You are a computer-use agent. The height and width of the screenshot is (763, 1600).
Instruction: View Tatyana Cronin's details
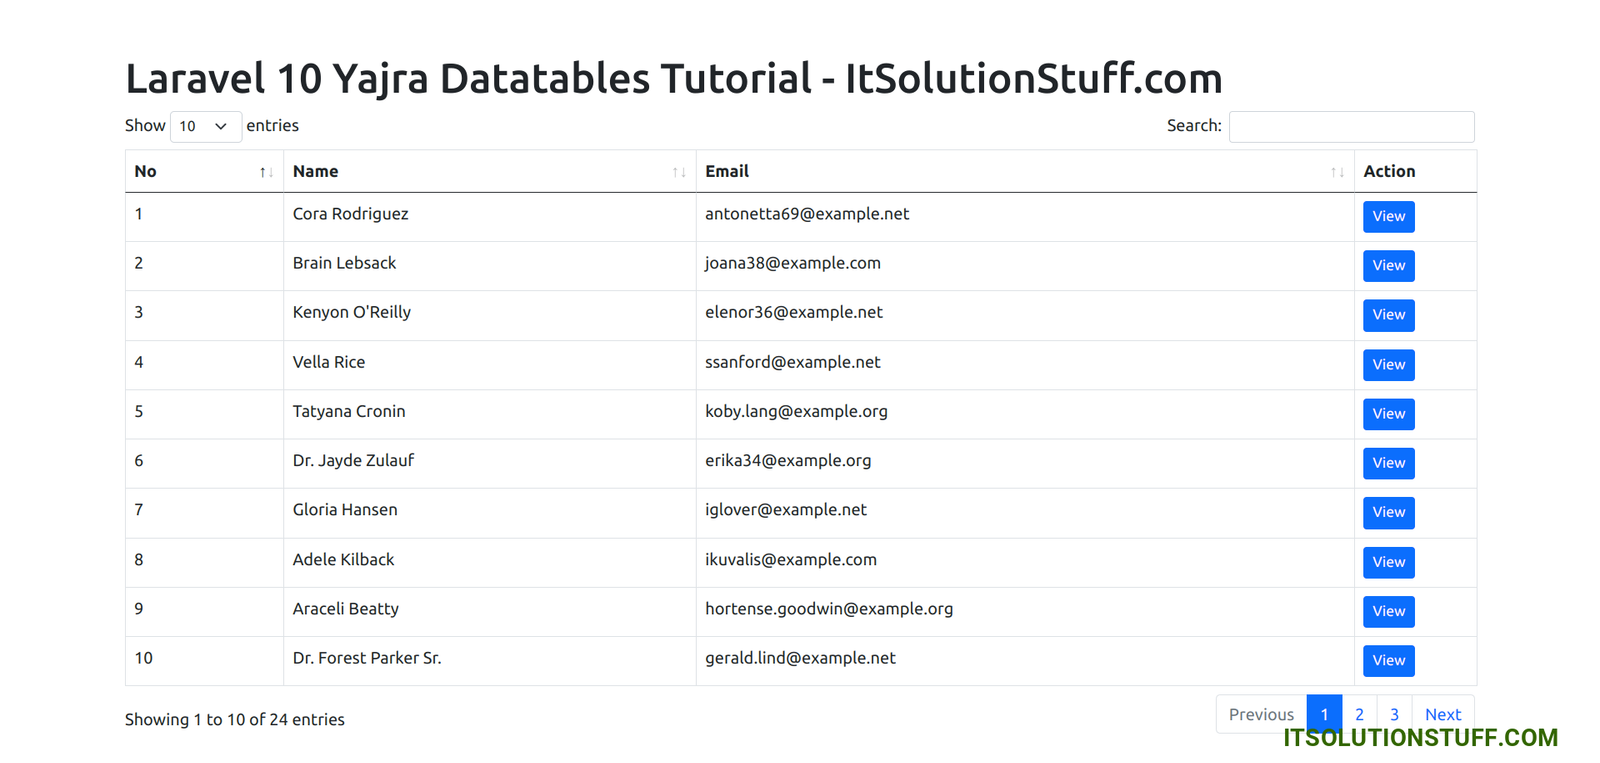[x=1388, y=414]
